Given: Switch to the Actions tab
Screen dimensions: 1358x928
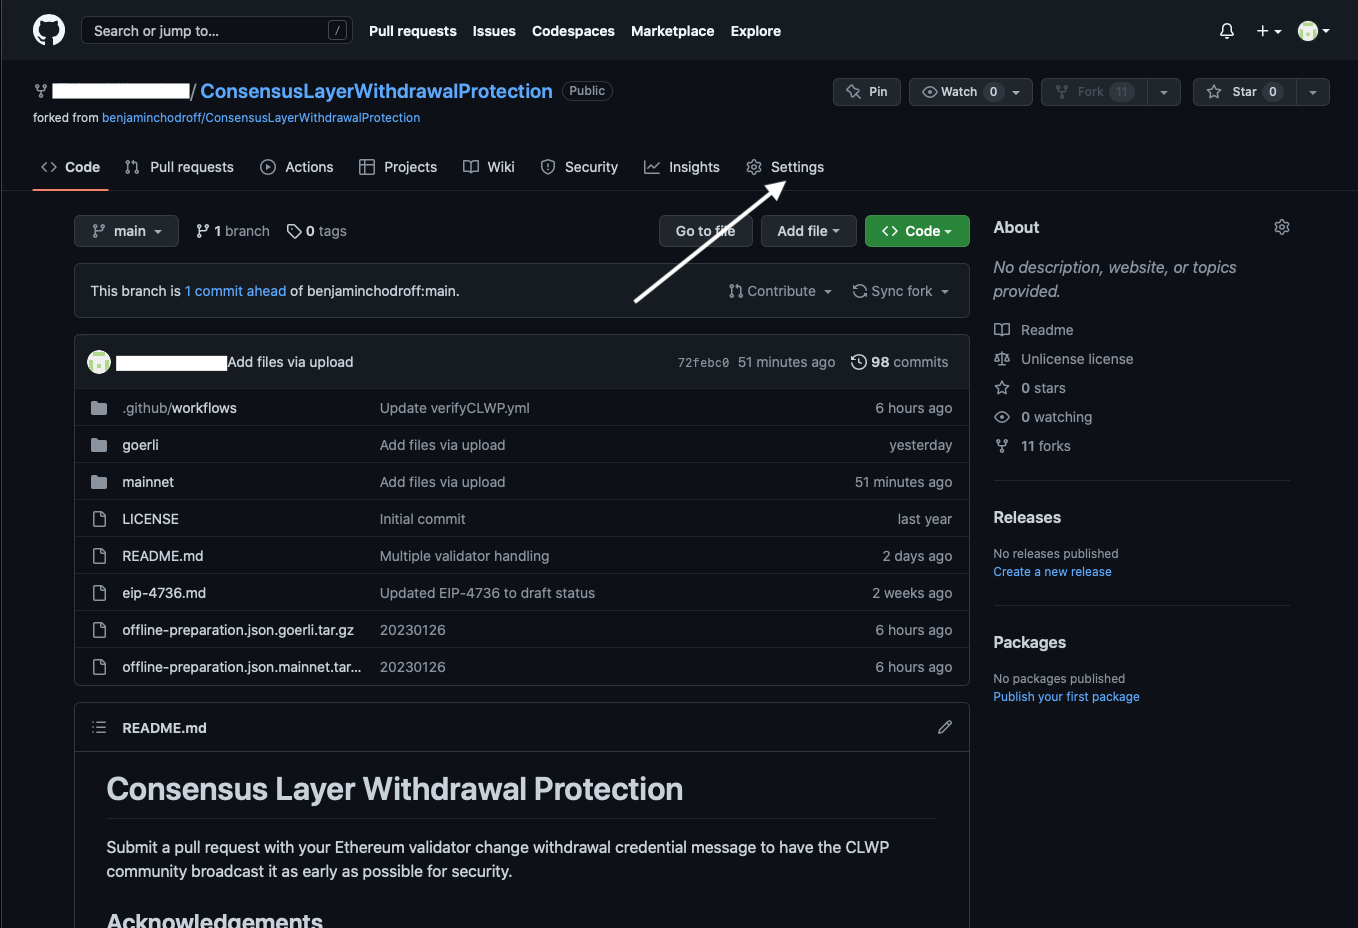Looking at the screenshot, I should click(296, 167).
